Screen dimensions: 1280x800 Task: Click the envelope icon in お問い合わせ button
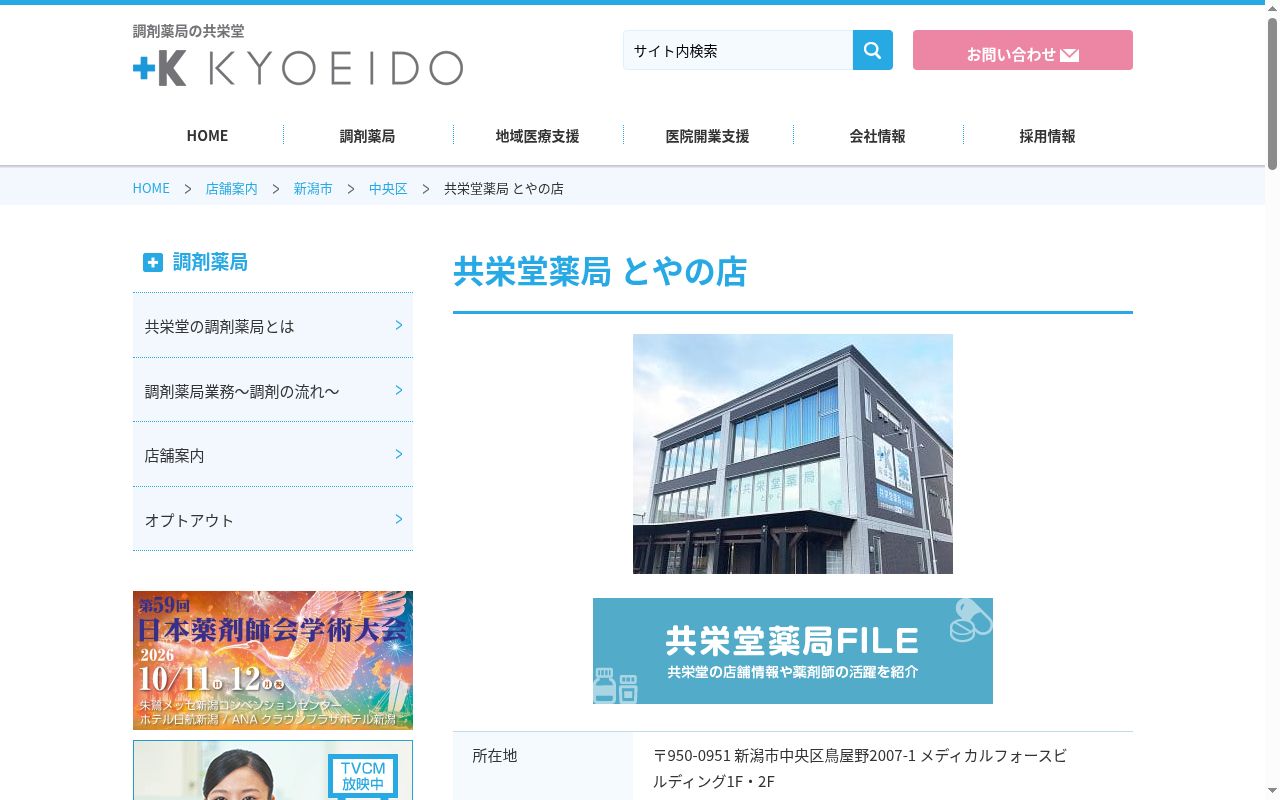1069,55
